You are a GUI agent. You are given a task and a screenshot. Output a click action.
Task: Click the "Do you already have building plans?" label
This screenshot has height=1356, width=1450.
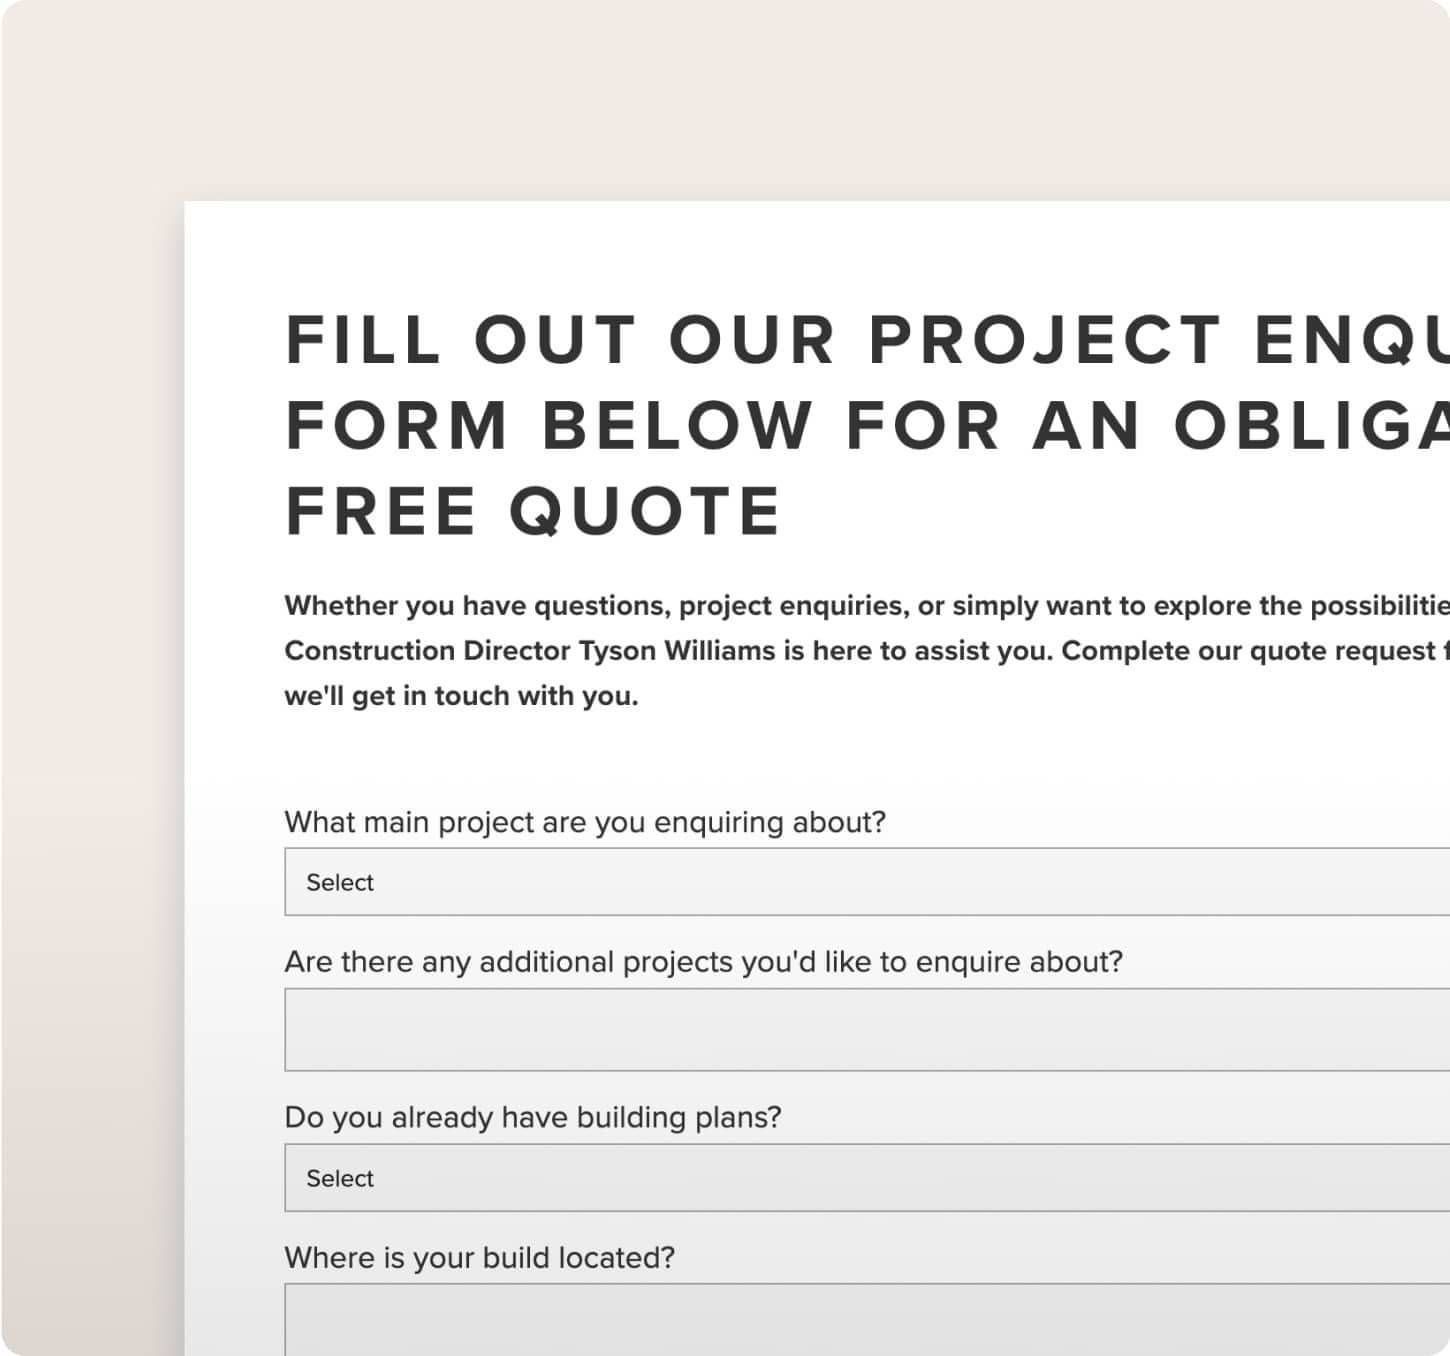tap(532, 1117)
